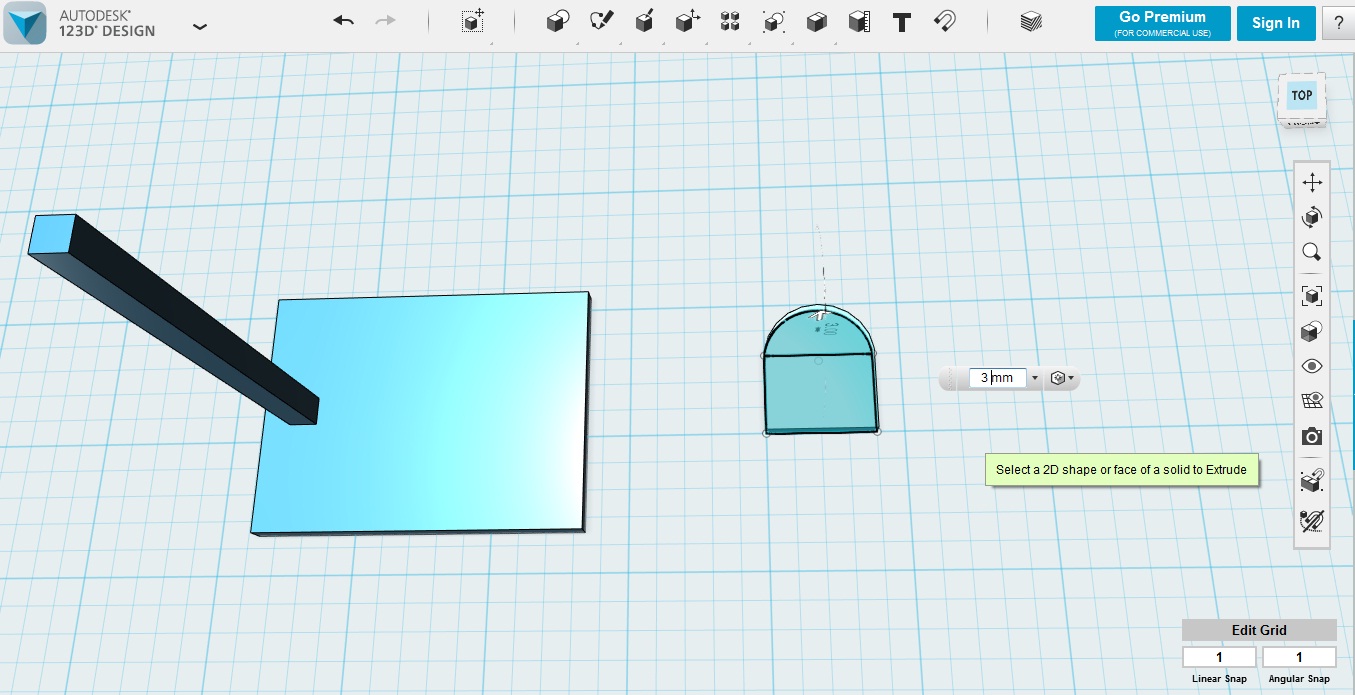Click Go Premium button
The image size is (1355, 695).
(1162, 23)
